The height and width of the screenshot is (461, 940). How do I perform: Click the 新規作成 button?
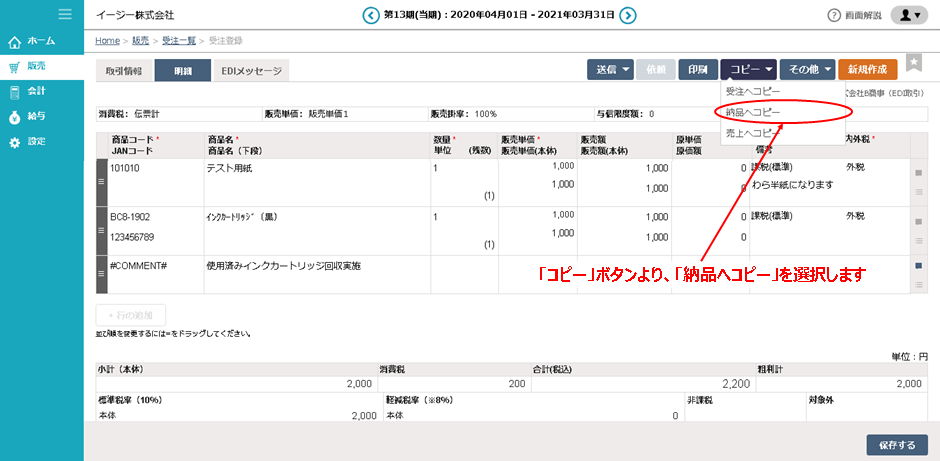point(867,70)
